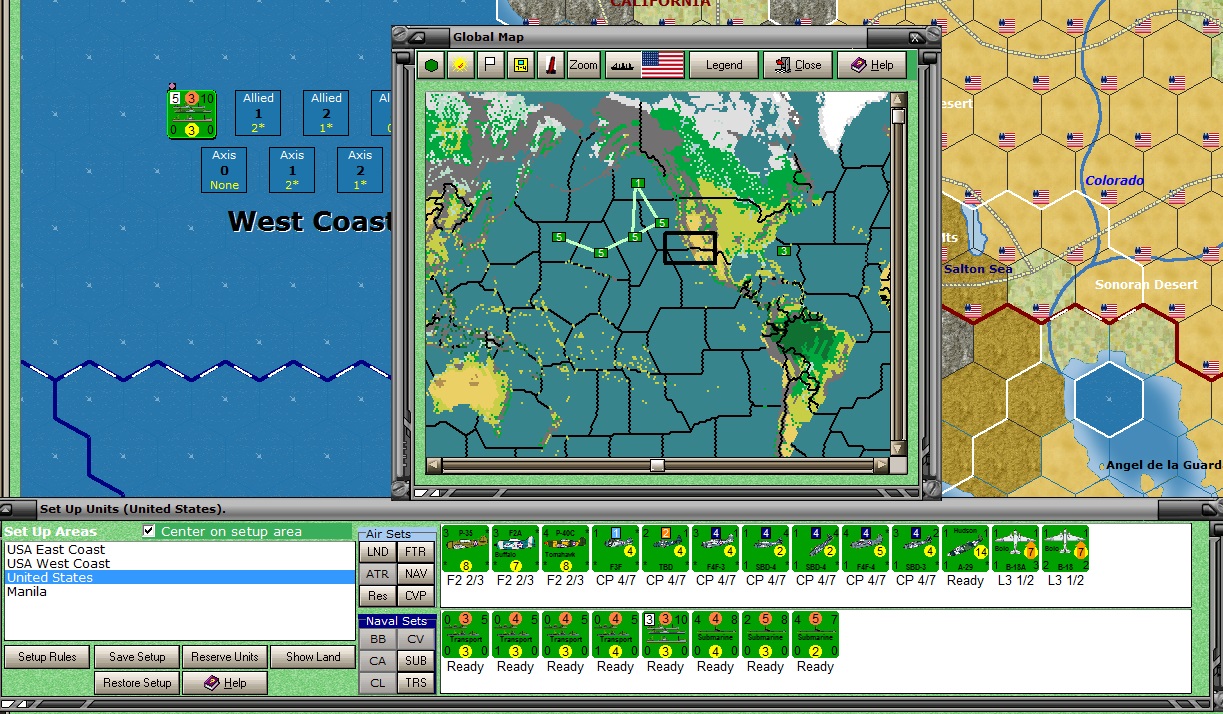
Task: Select the F3F carrier plane counter
Action: (x=615, y=549)
